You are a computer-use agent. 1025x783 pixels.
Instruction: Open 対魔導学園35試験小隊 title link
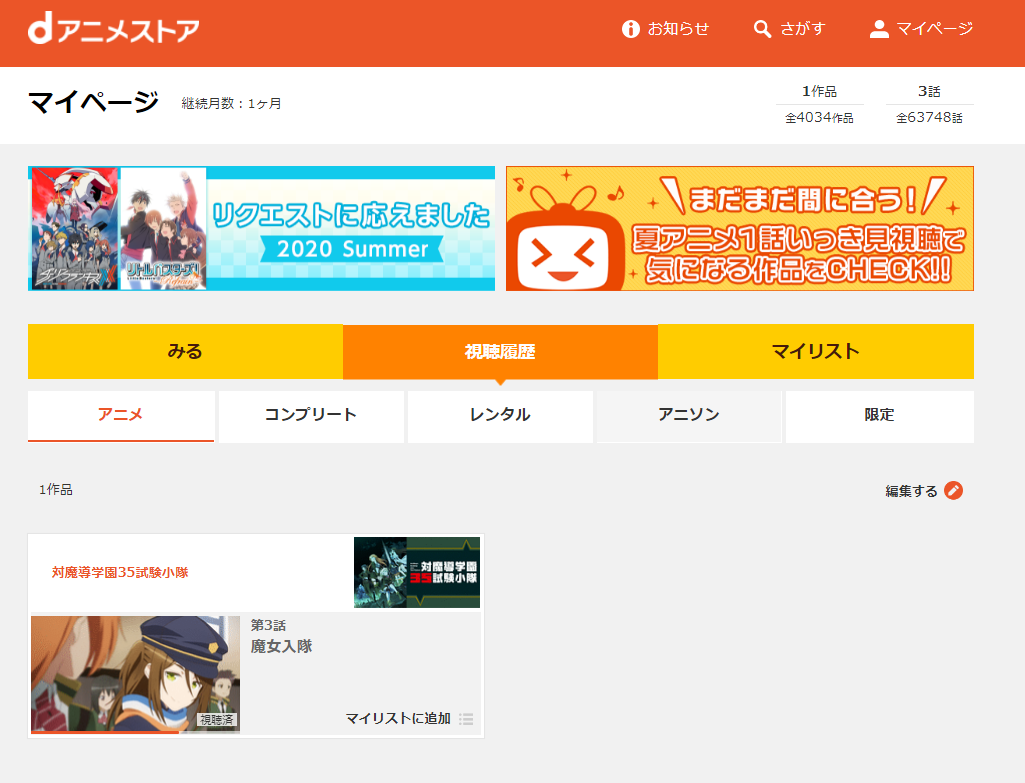coord(120,573)
